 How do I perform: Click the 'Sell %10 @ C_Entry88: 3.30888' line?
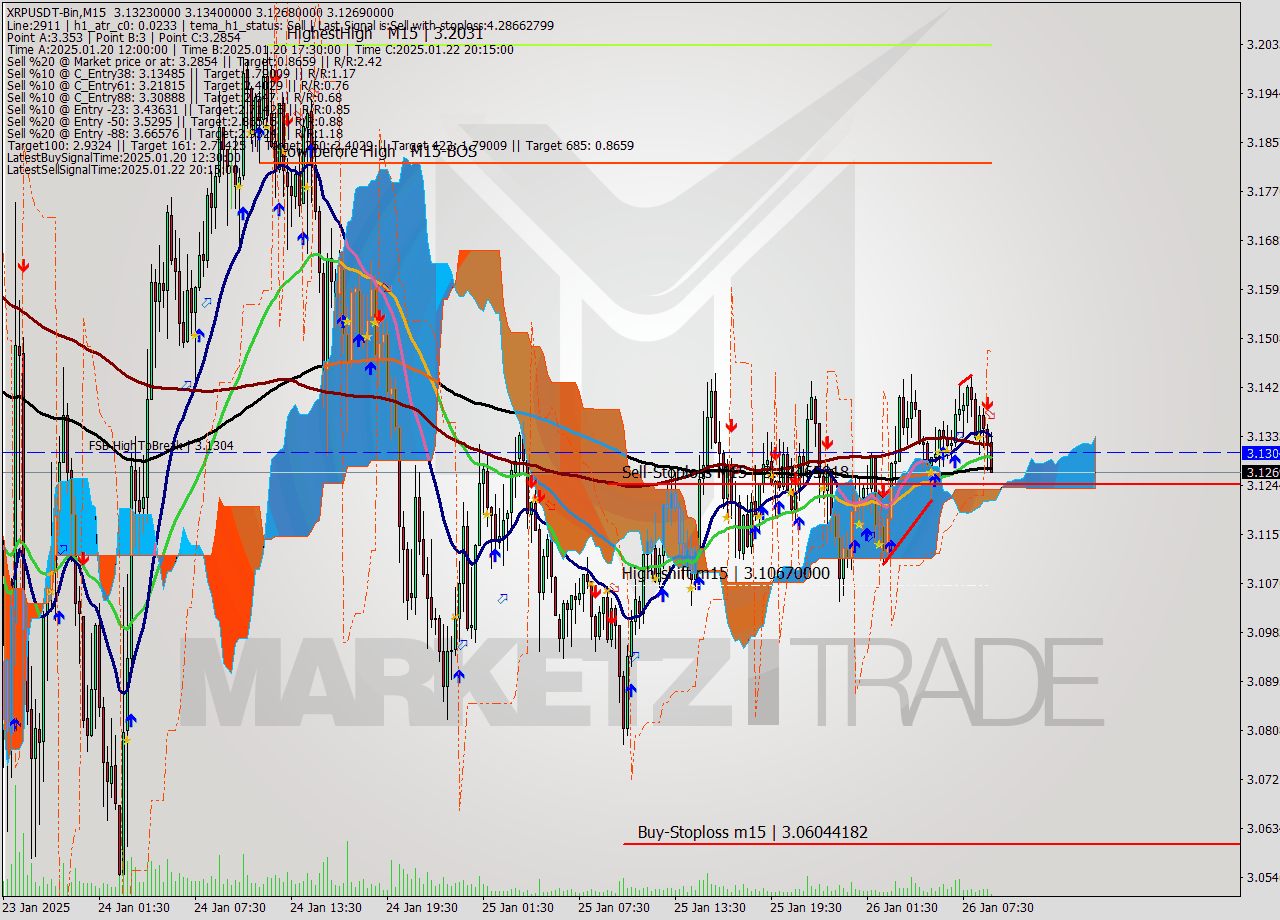(174, 97)
